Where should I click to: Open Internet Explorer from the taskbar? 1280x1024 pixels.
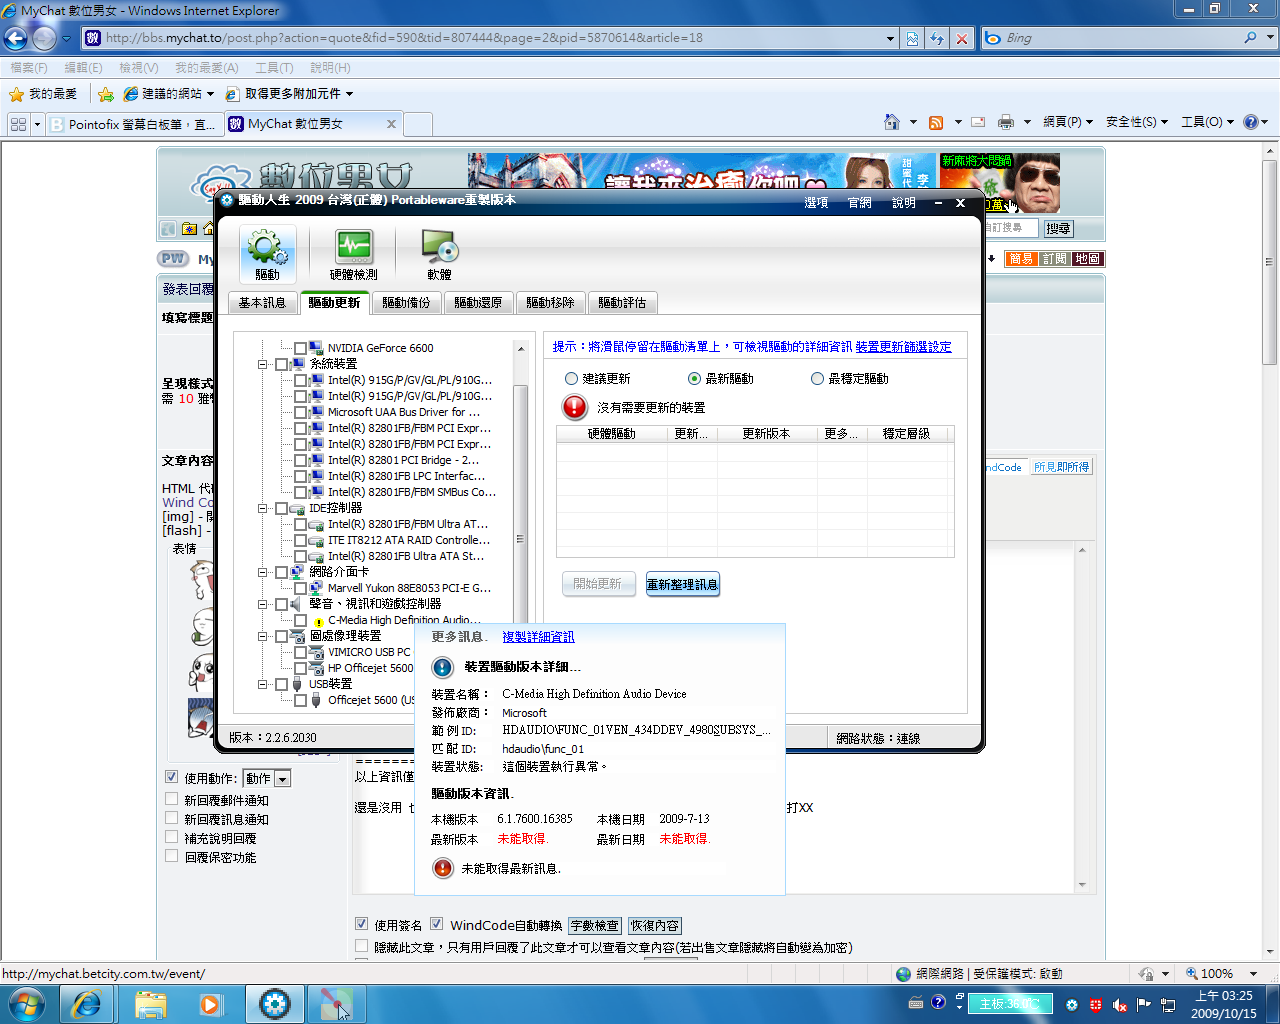click(x=87, y=1003)
